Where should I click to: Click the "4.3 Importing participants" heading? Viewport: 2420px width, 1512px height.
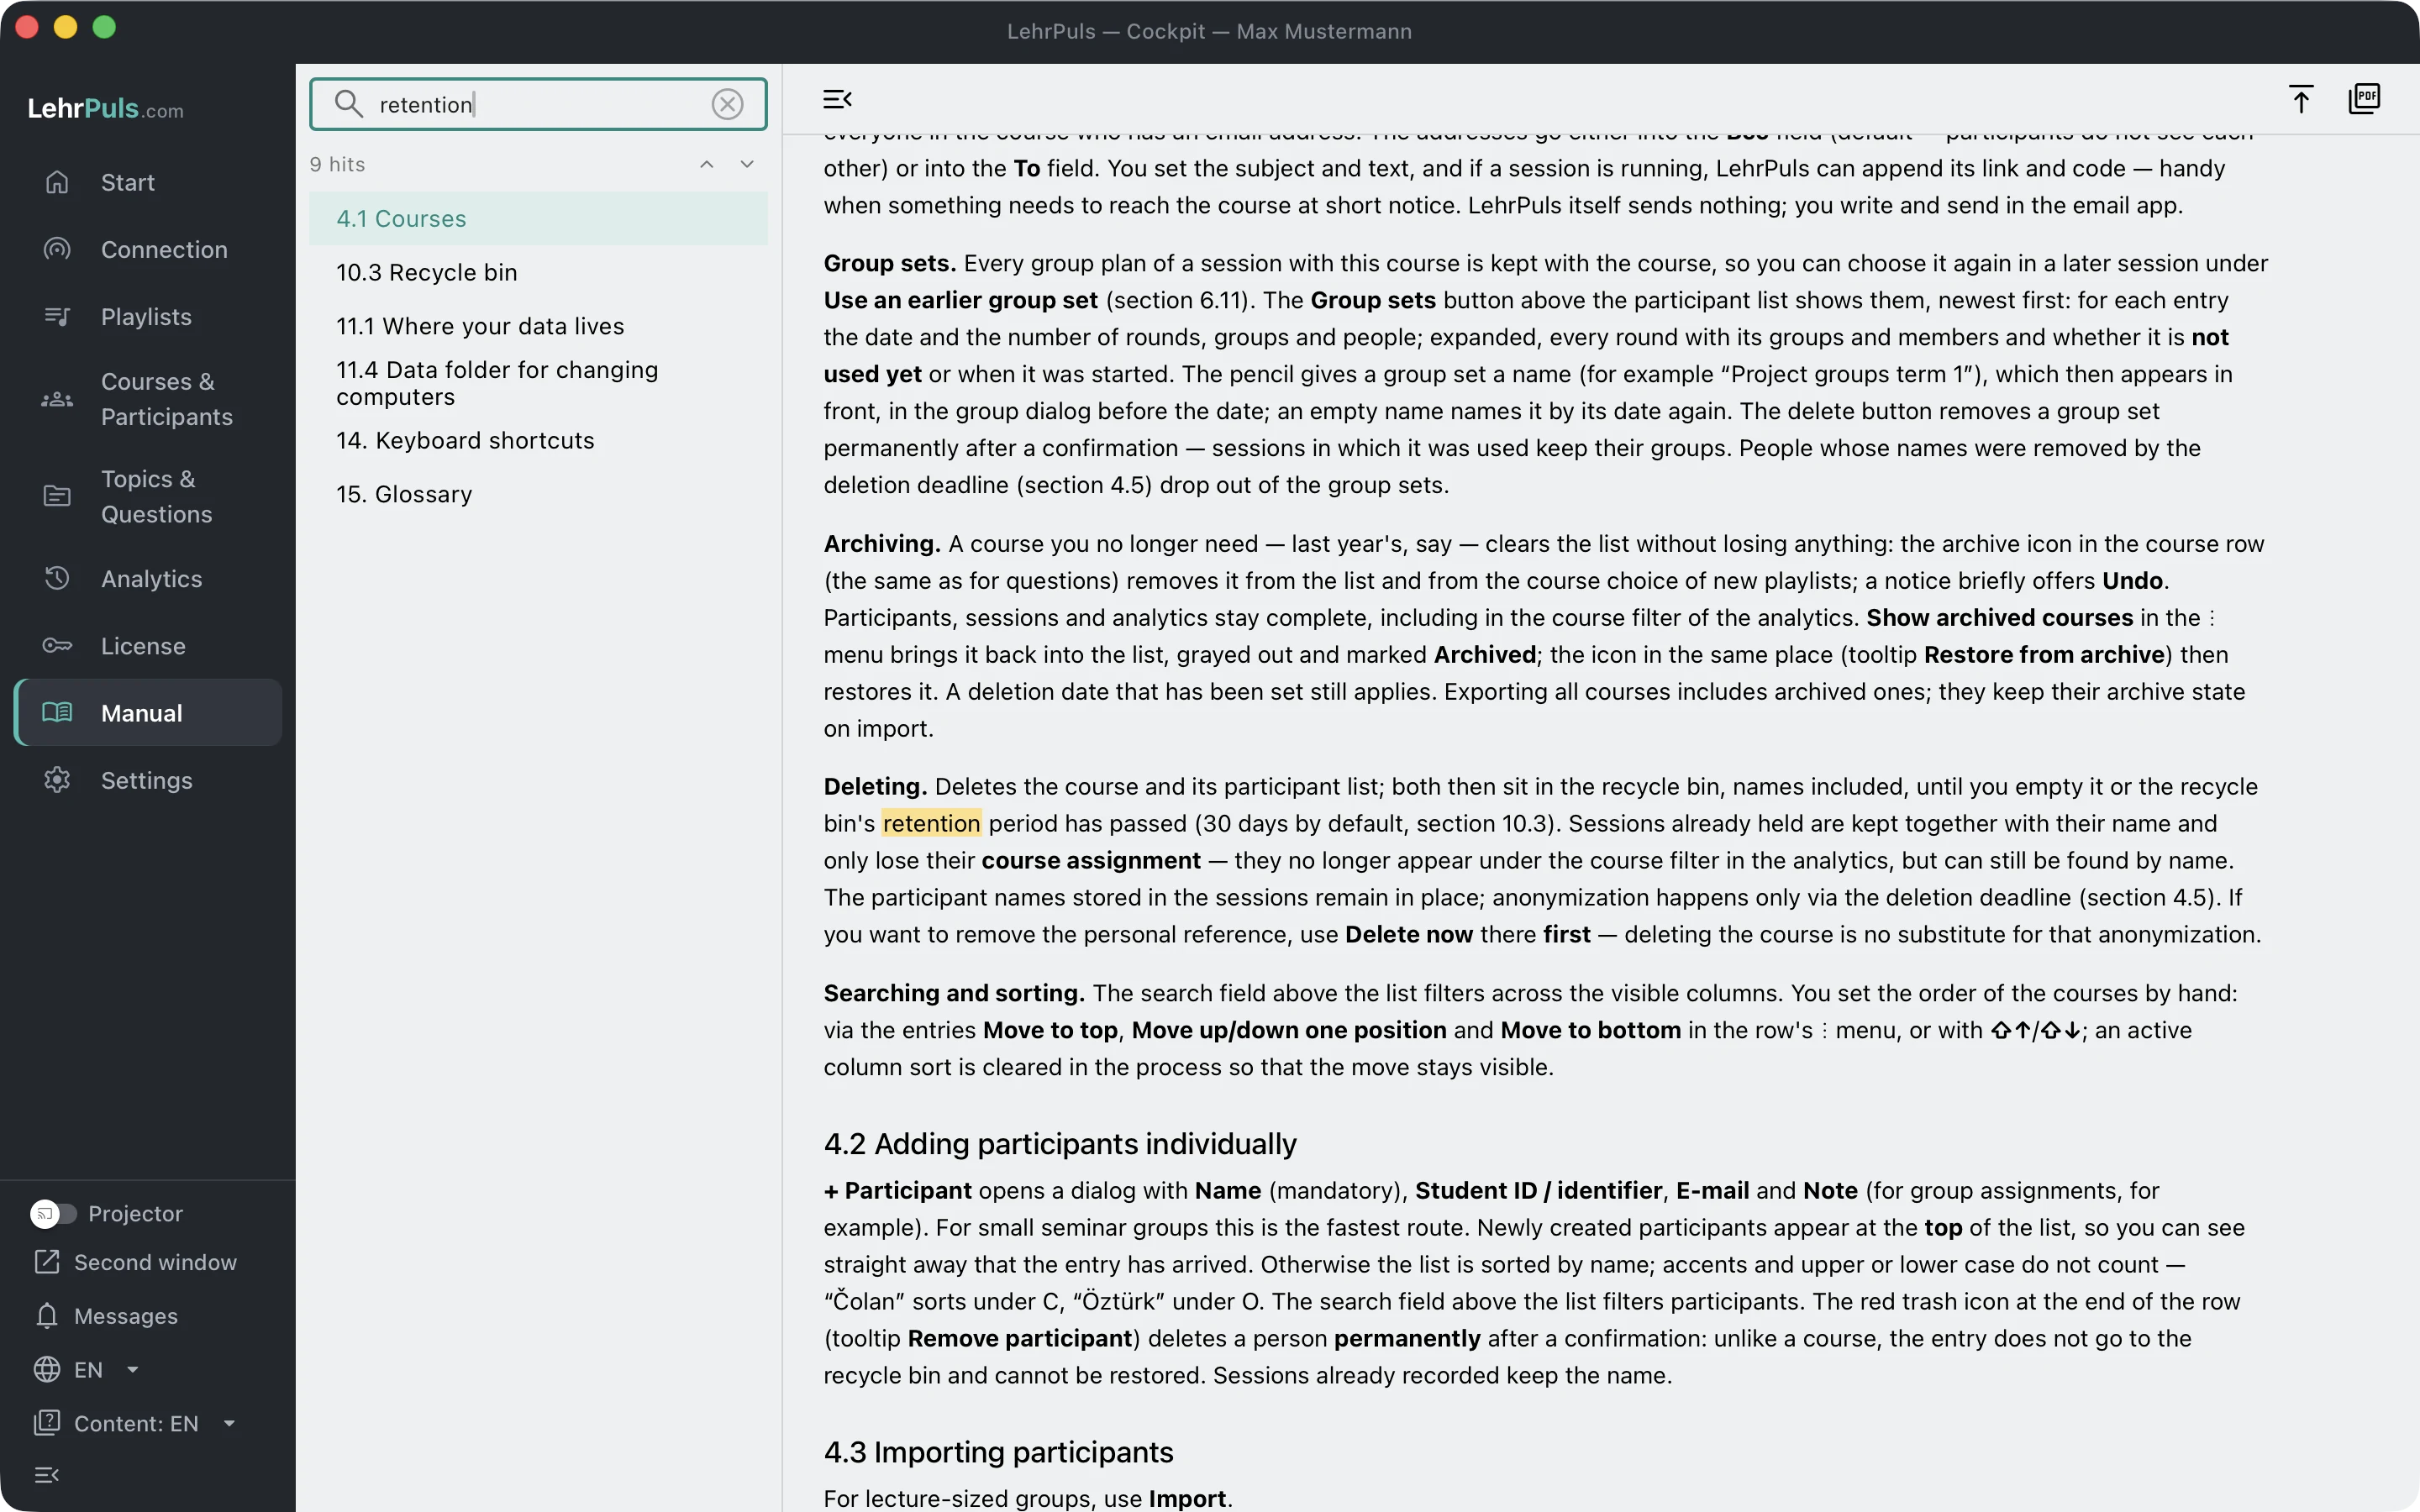[x=998, y=1451]
